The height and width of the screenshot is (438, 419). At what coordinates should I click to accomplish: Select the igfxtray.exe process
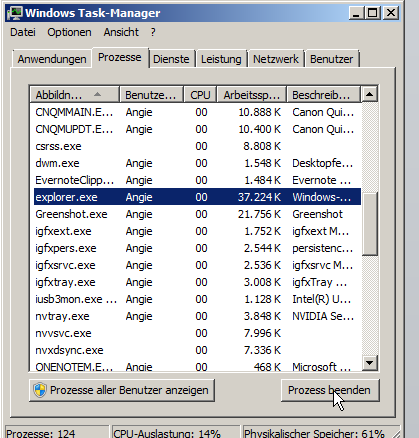(x=197, y=282)
